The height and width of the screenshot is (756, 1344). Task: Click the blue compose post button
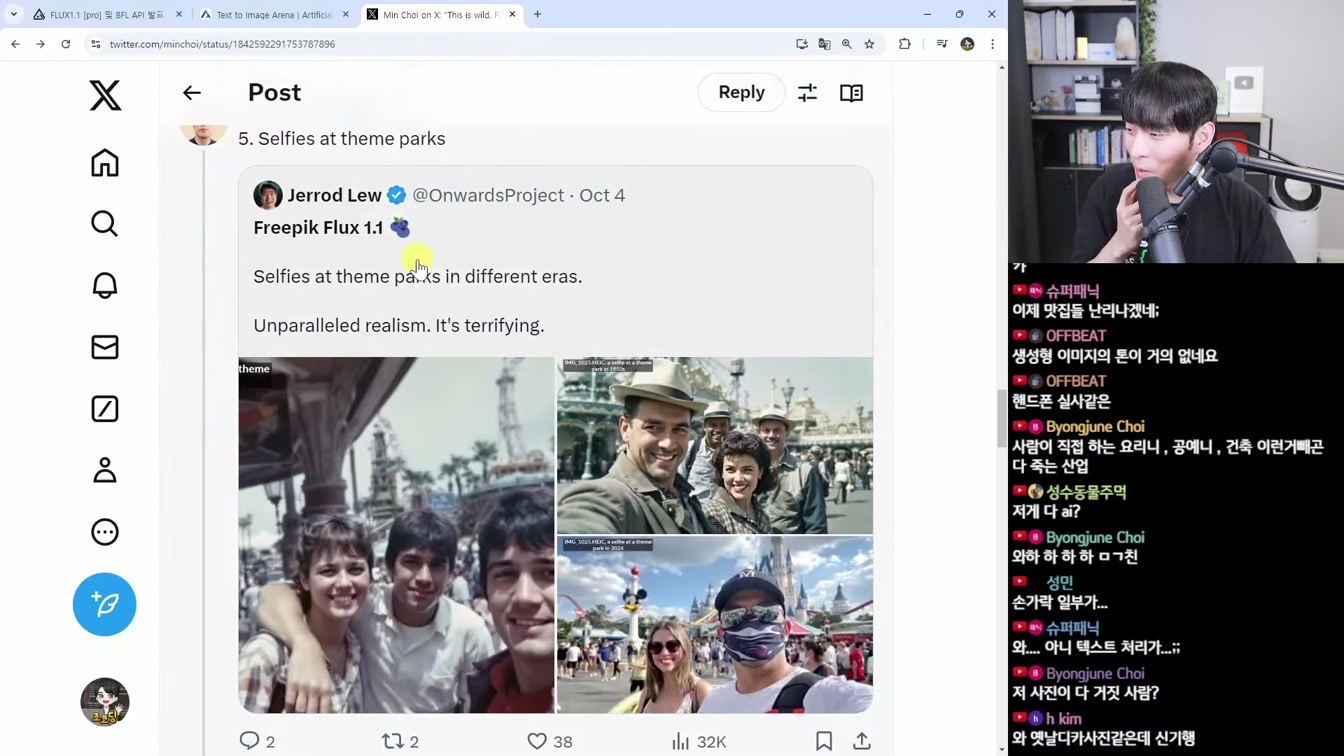(x=105, y=604)
